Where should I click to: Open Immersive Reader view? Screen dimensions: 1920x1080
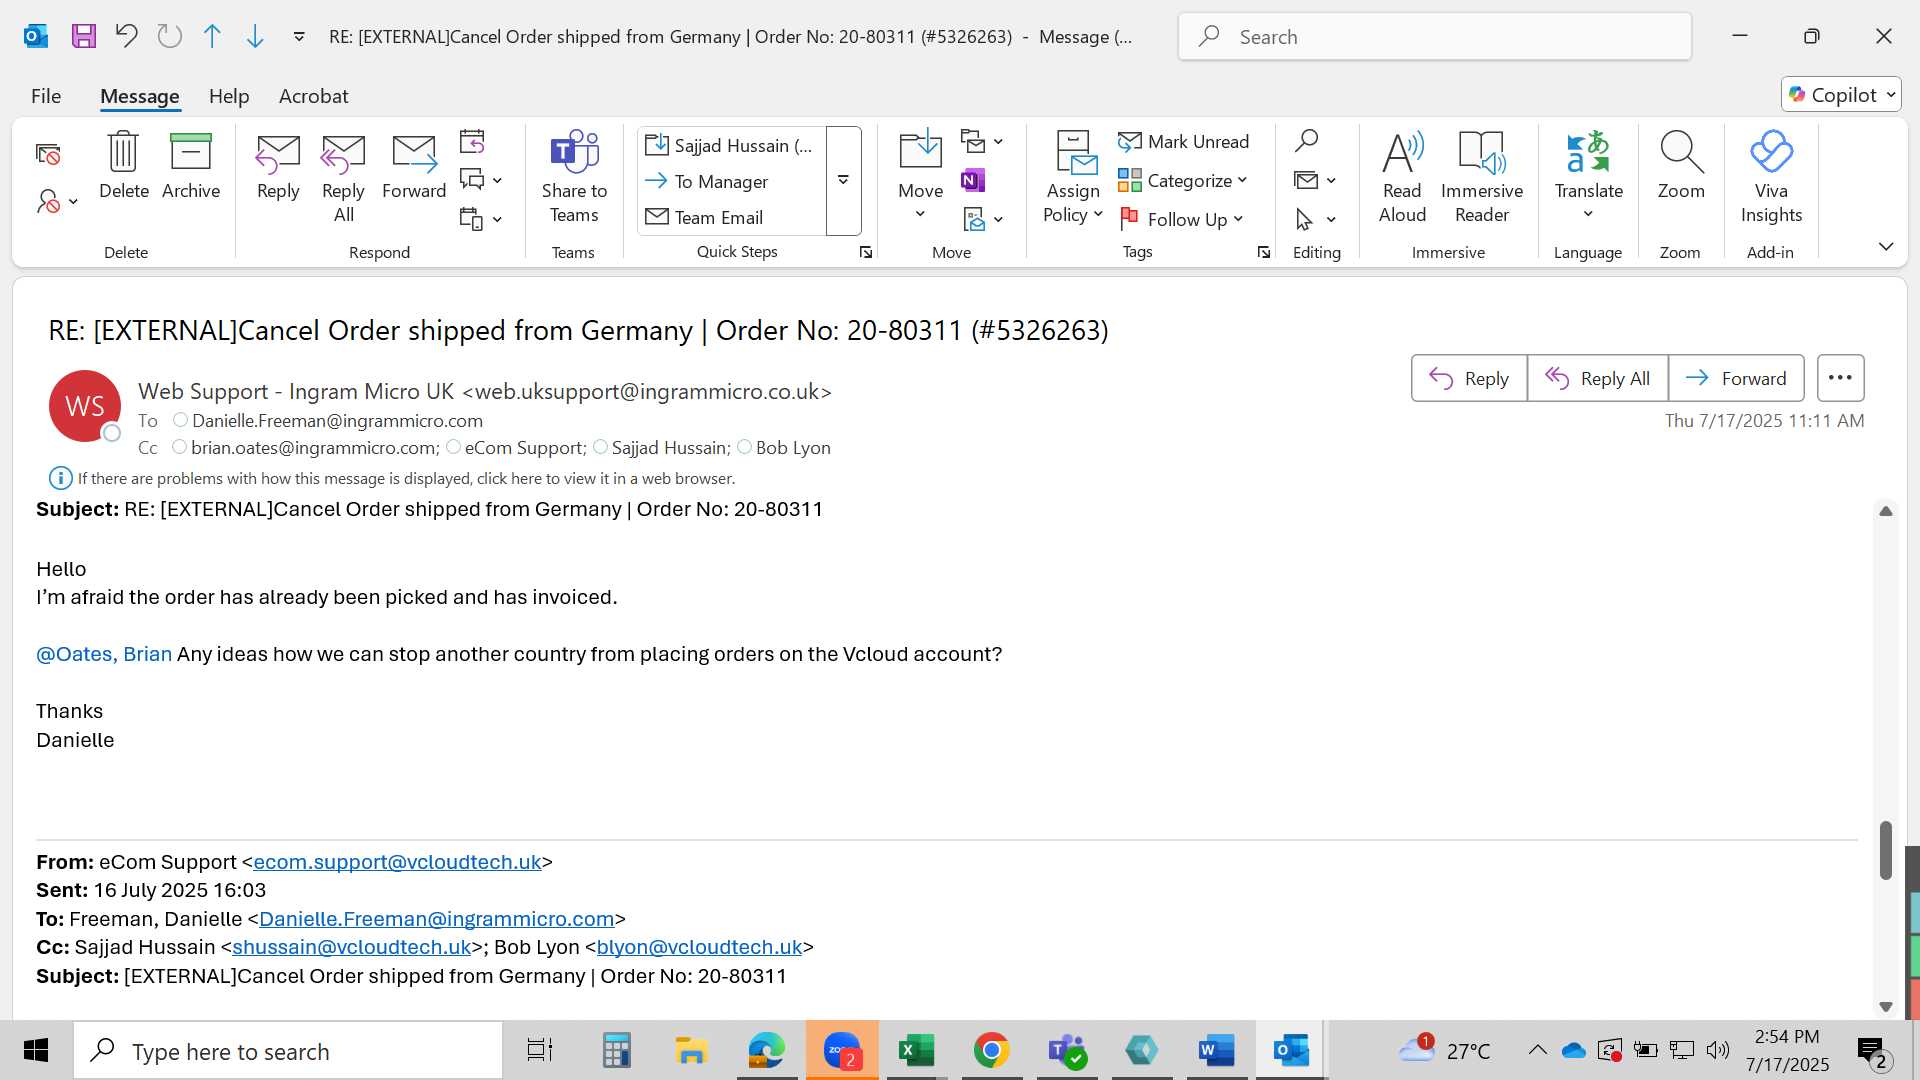pyautogui.click(x=1482, y=178)
